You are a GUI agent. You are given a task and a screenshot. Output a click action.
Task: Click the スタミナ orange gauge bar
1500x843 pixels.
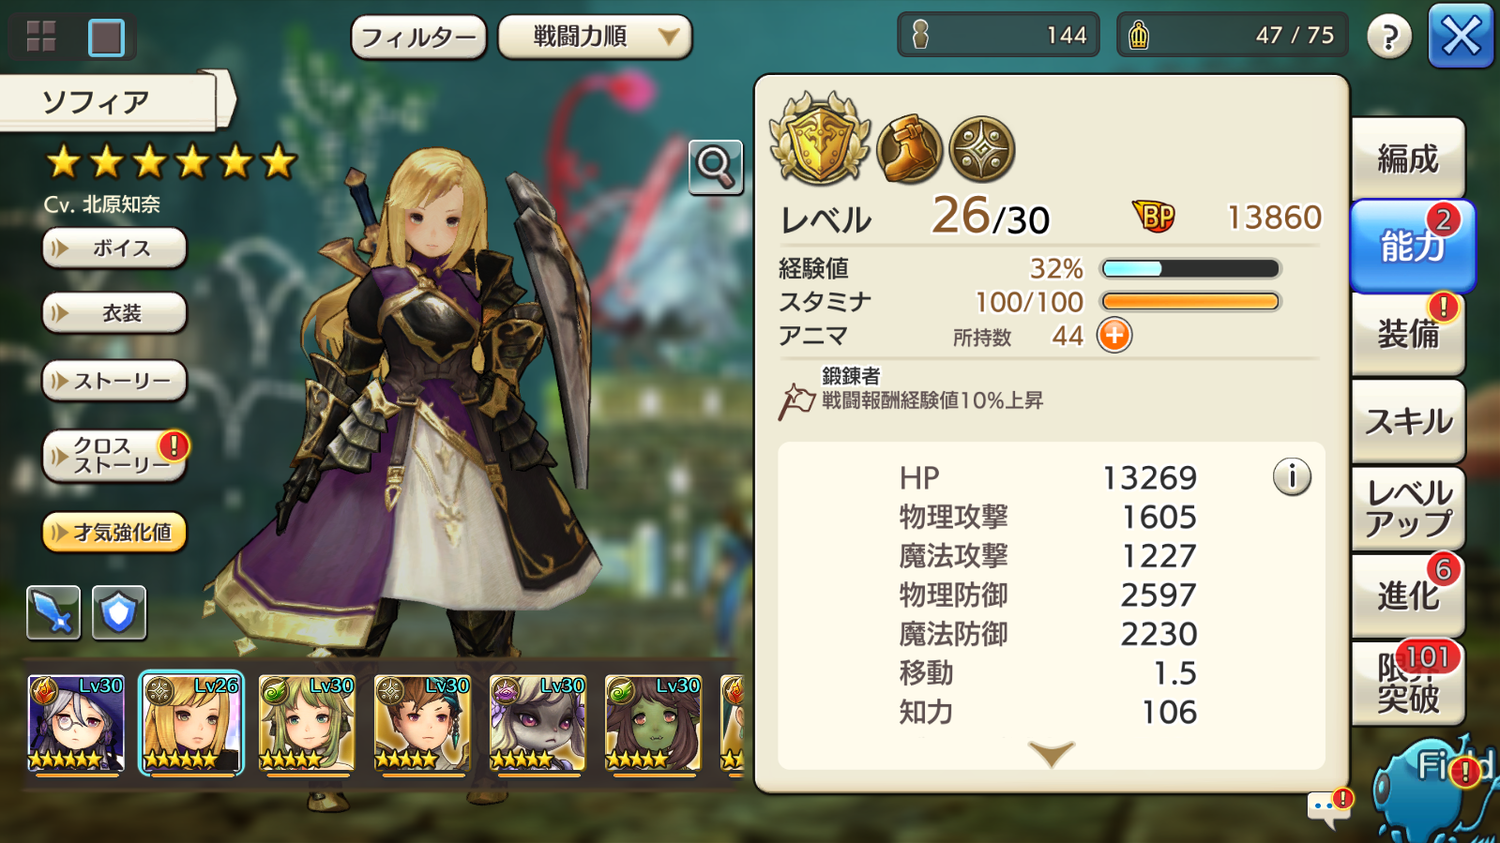[1190, 302]
